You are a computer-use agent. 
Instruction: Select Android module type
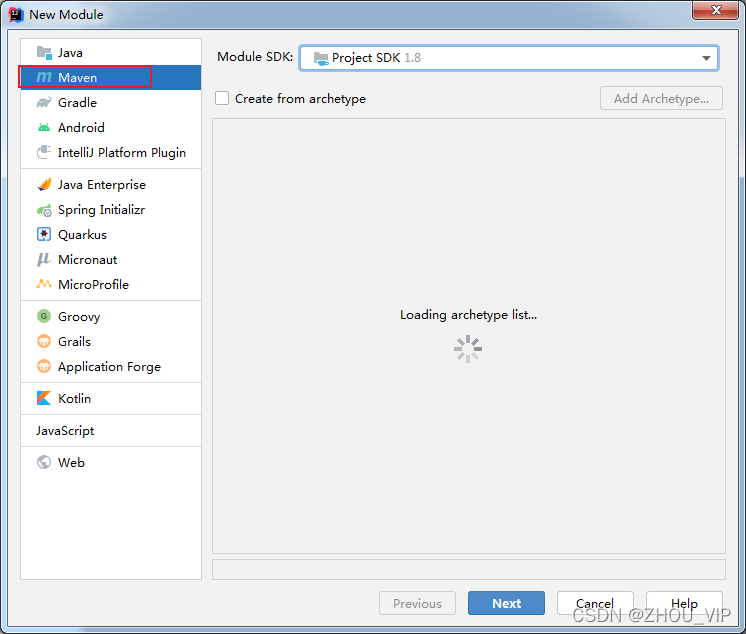click(111, 127)
